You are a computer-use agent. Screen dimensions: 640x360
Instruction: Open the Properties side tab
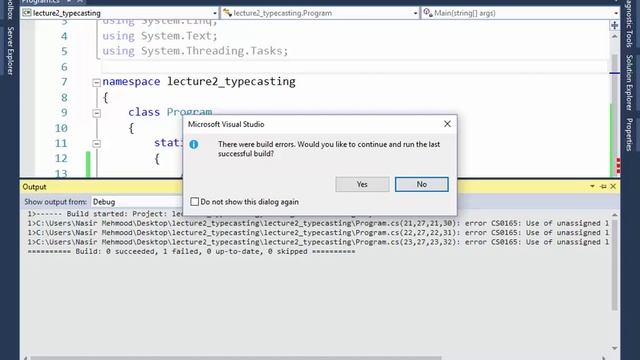pos(629,134)
